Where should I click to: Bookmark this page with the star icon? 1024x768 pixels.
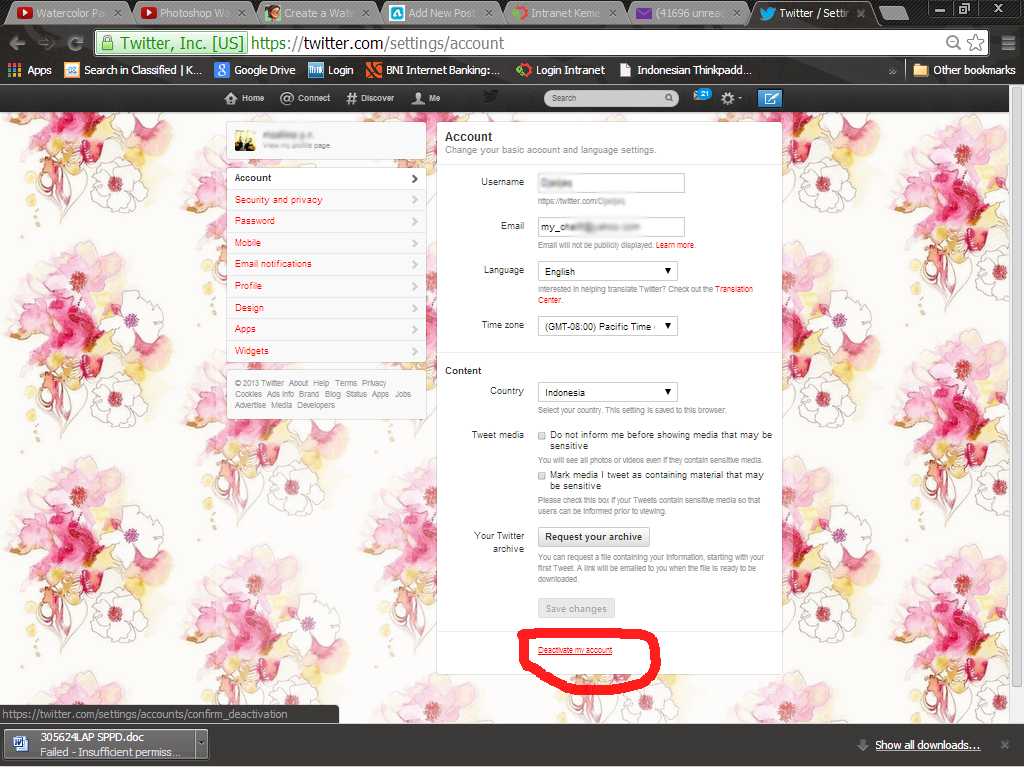(976, 43)
